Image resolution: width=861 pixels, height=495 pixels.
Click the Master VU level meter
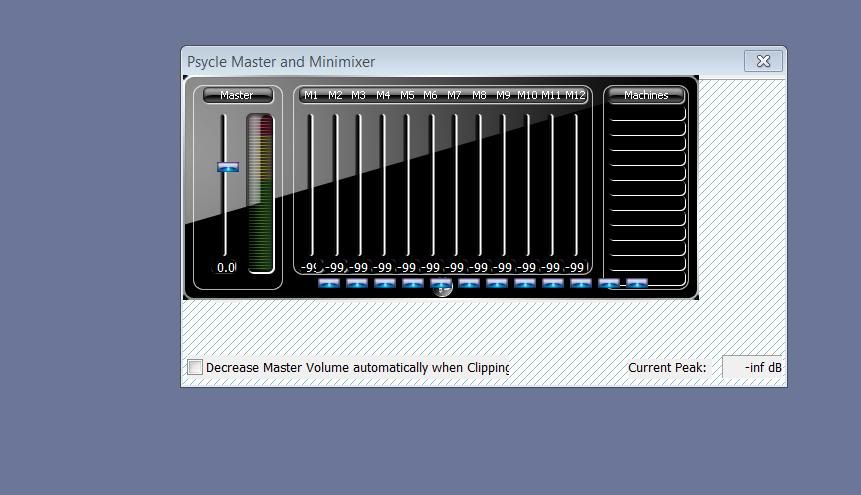pyautogui.click(x=260, y=193)
